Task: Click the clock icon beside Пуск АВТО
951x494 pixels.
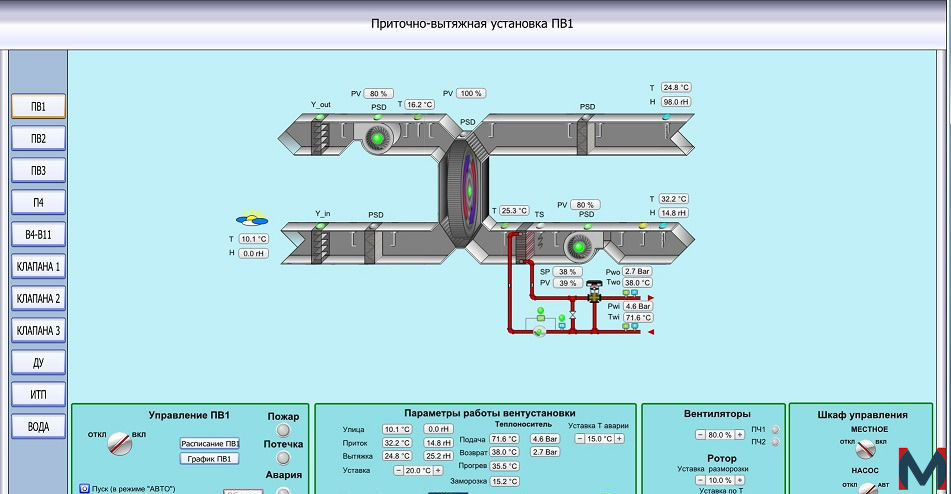Action: 84,488
